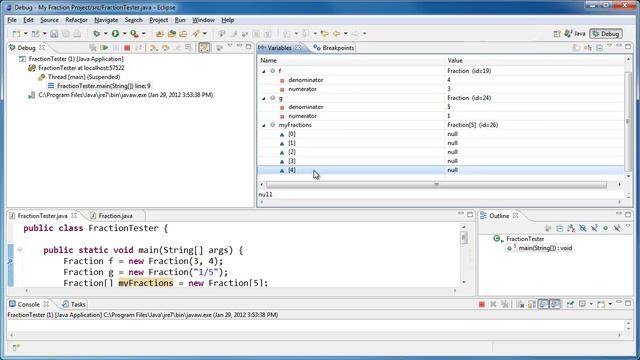
Task: Click the Terminate icon in Console toolbar
Action: [x=482, y=304]
